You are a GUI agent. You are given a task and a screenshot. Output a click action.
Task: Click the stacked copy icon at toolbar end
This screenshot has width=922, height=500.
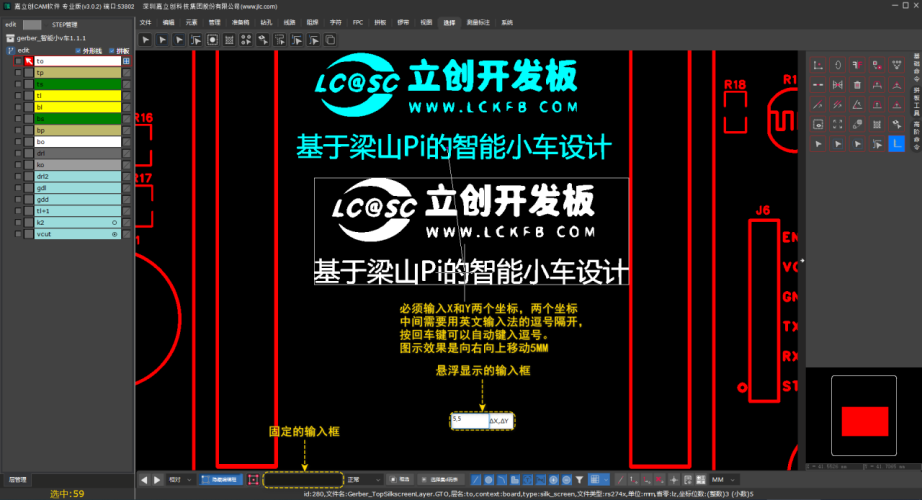(330, 40)
